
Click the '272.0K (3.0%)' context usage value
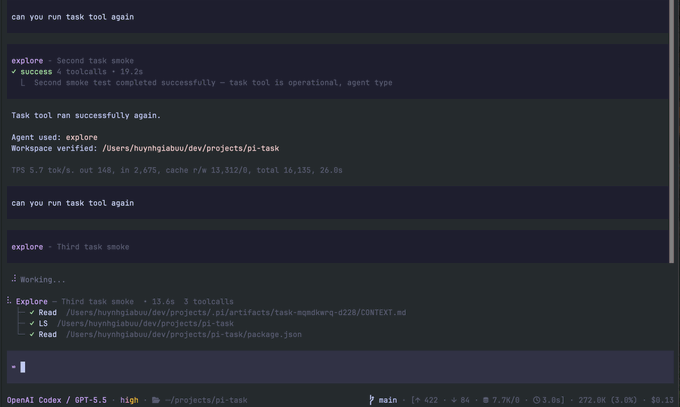click(608, 400)
